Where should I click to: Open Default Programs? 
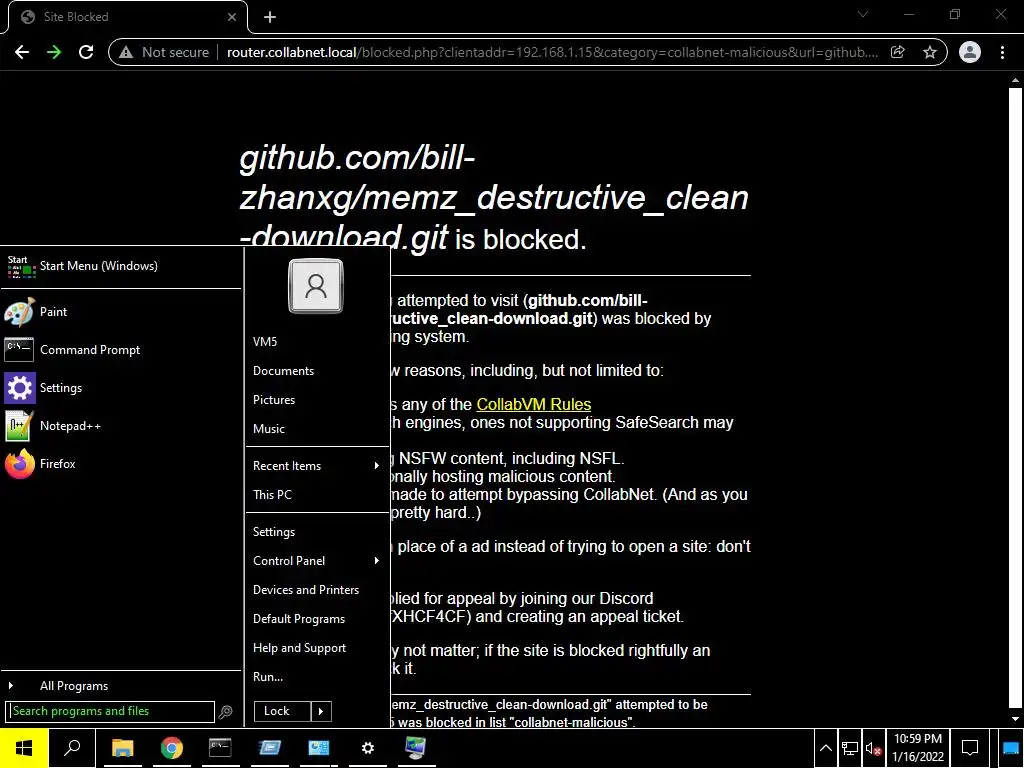point(317,618)
